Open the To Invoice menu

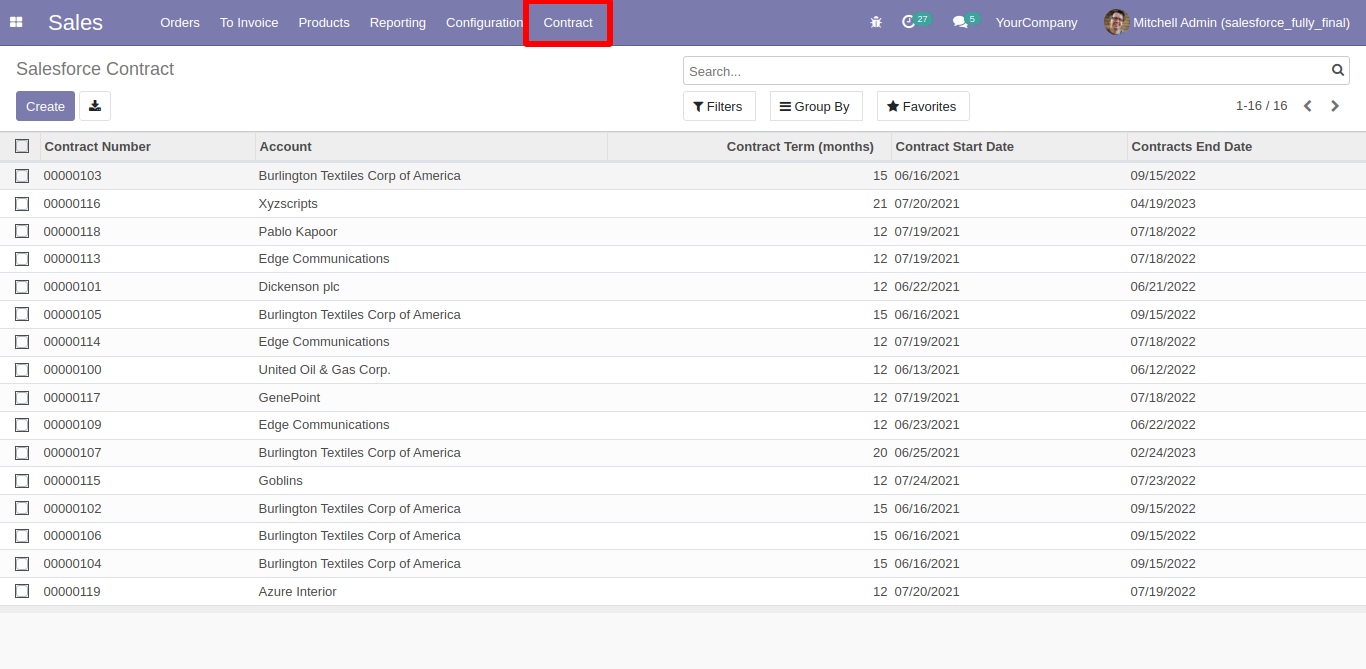click(x=249, y=22)
